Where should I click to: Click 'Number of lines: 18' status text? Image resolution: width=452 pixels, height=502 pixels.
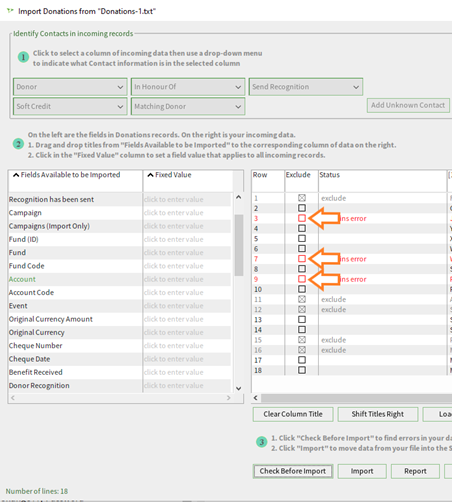[37, 491]
